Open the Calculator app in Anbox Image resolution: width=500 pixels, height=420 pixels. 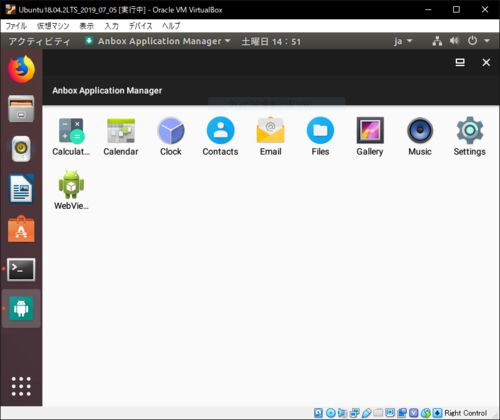click(x=71, y=137)
